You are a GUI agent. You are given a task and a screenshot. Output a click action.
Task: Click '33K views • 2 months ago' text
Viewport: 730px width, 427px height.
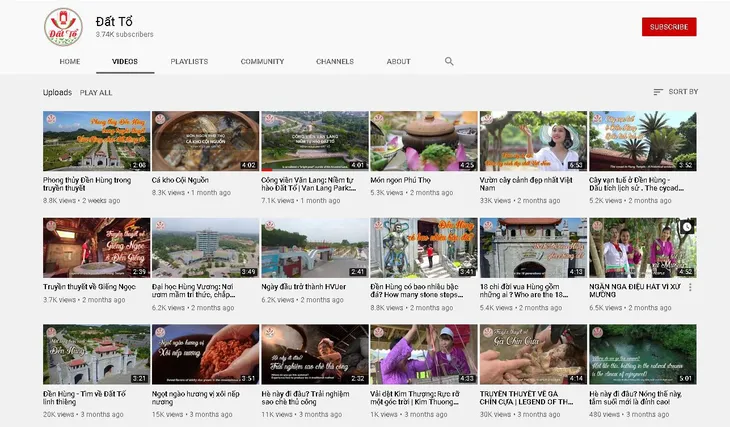(x=520, y=201)
